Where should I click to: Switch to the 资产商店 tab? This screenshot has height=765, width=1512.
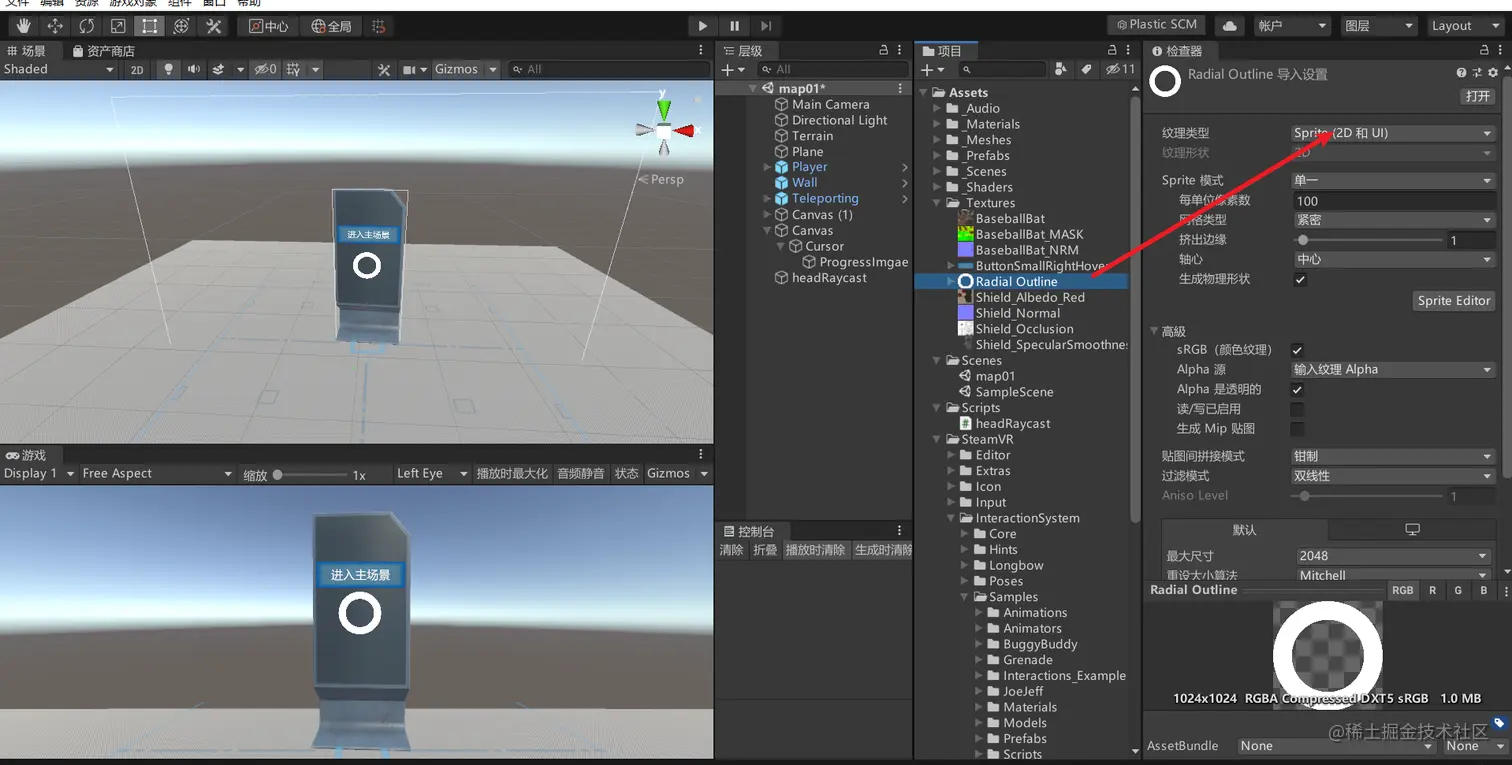pos(103,50)
